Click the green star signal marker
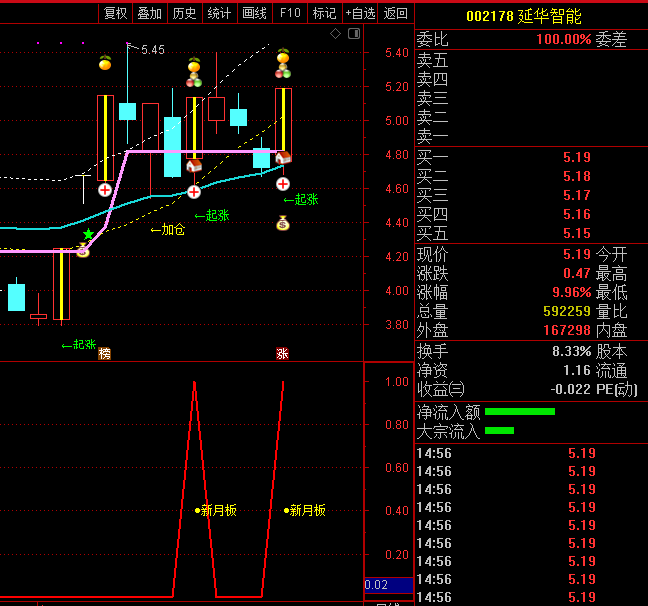 point(88,234)
